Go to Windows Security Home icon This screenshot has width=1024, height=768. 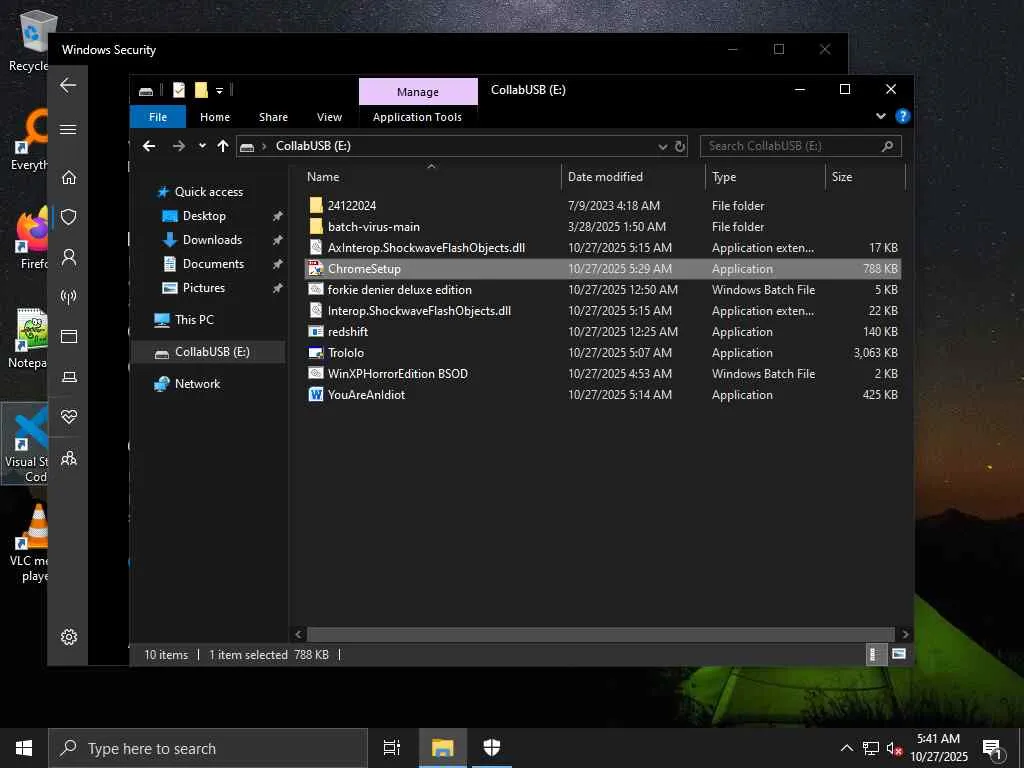[x=69, y=177]
